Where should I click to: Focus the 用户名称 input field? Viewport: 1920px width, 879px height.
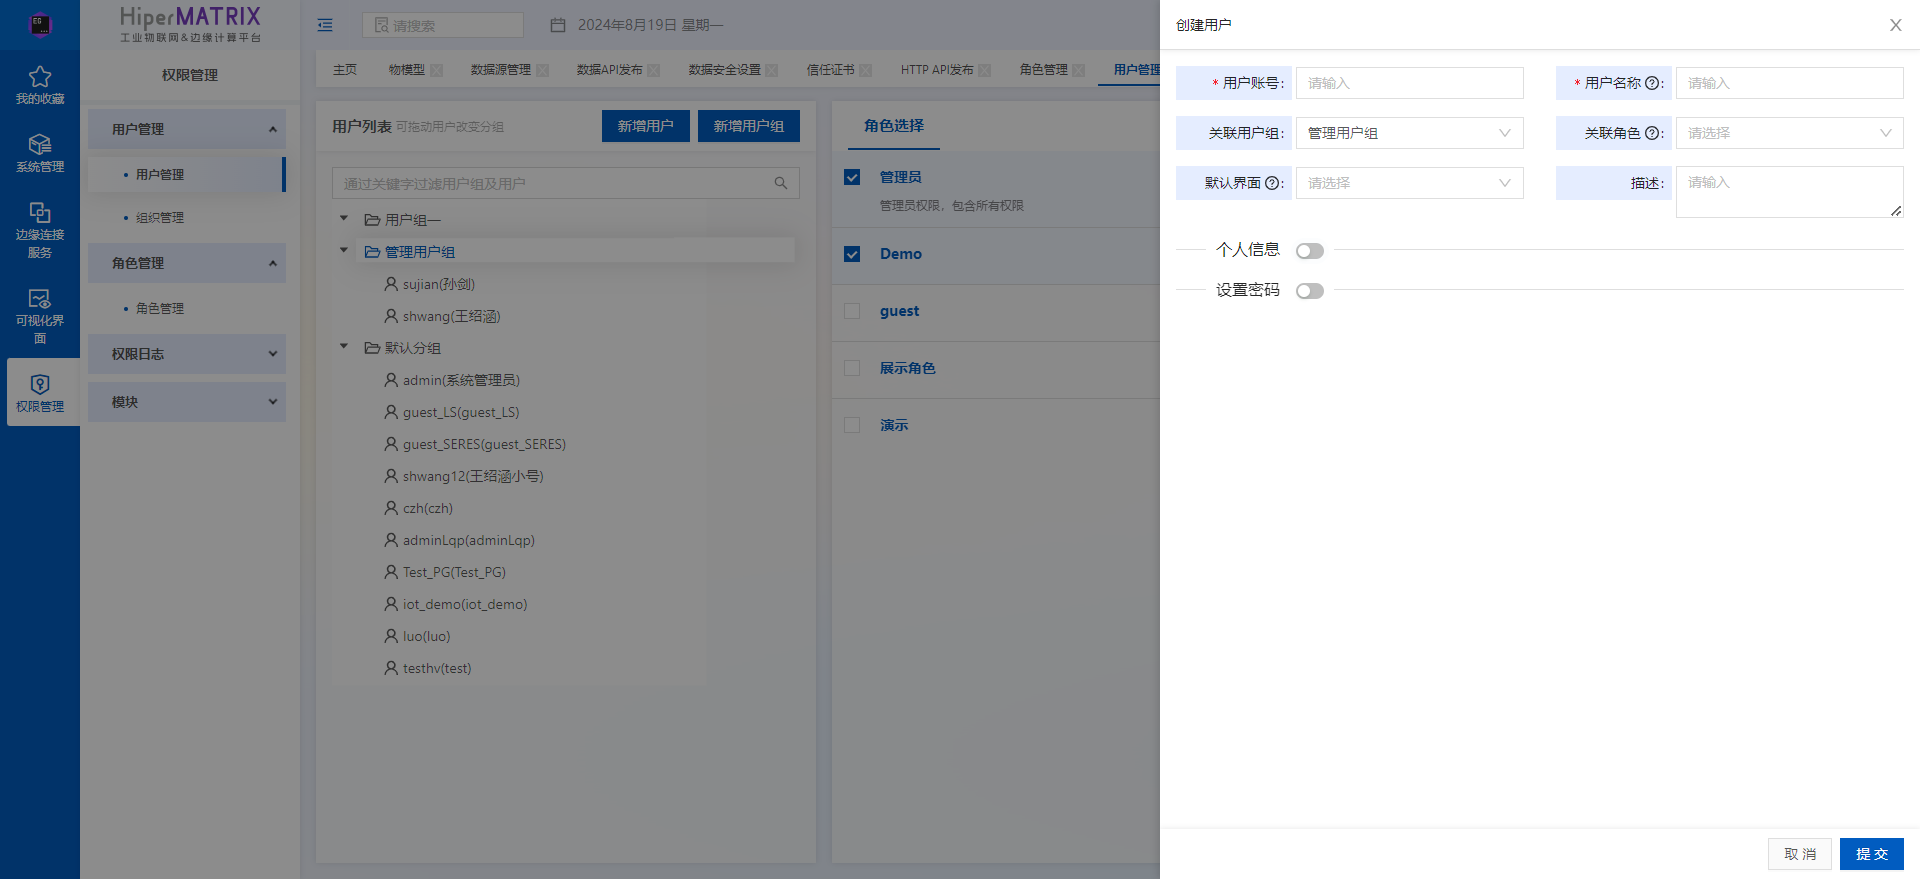1790,83
